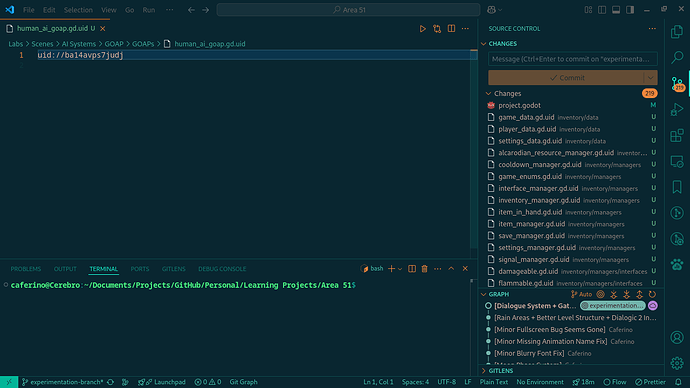This screenshot has width=690, height=388.
Task: Click the graph pull icon
Action: [x=627, y=294]
